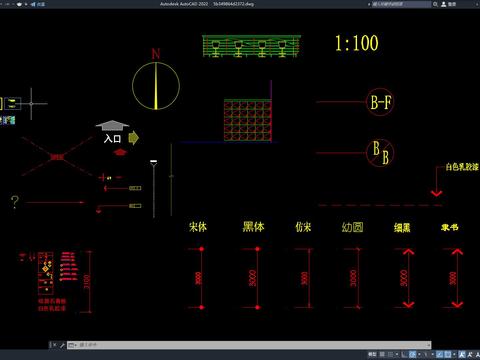Expand command line history arrow at right end
Screen dimensions: 480x360
click(429, 345)
